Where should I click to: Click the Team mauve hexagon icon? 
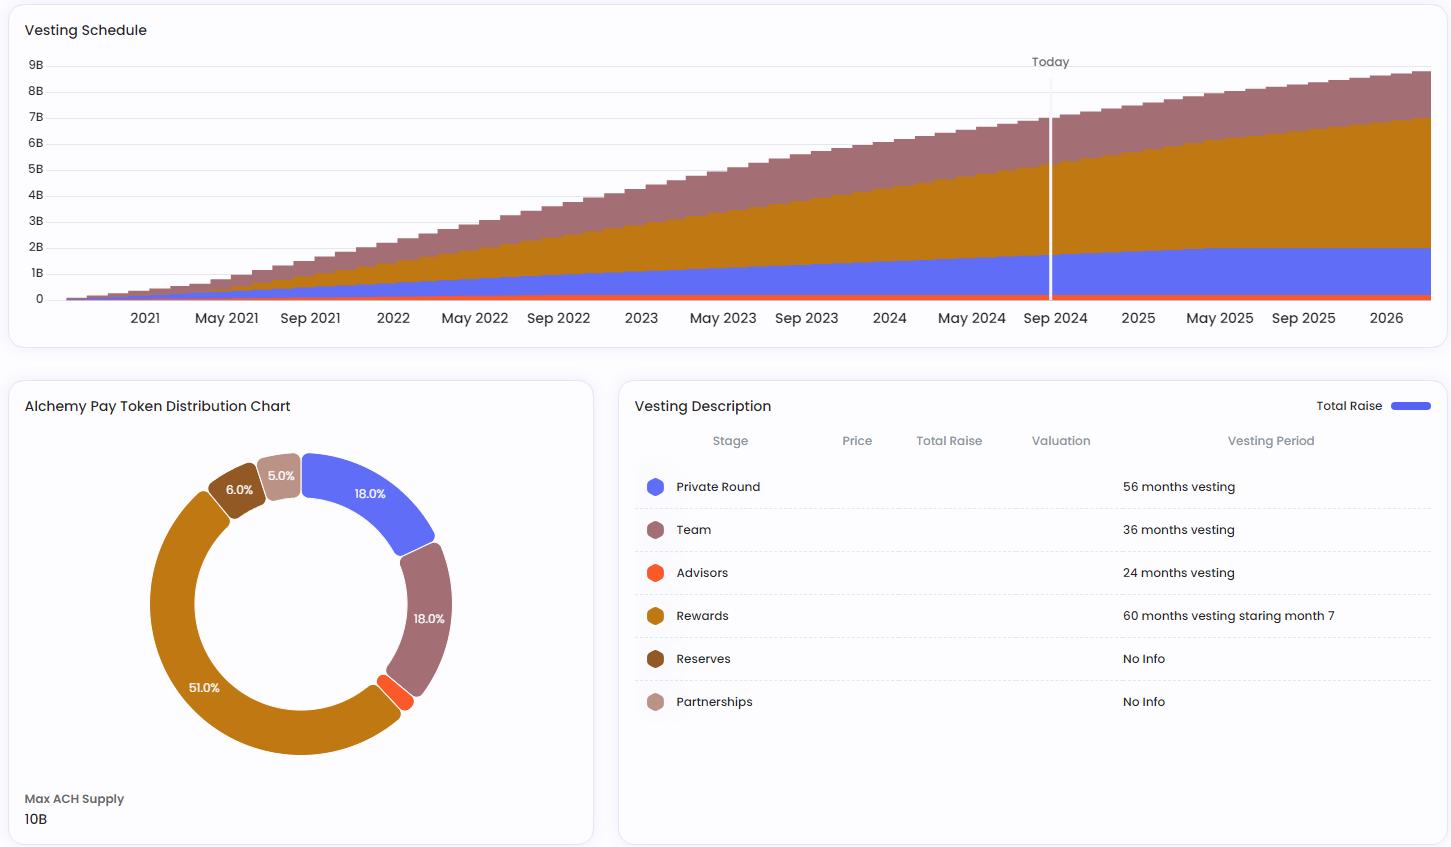coord(655,530)
